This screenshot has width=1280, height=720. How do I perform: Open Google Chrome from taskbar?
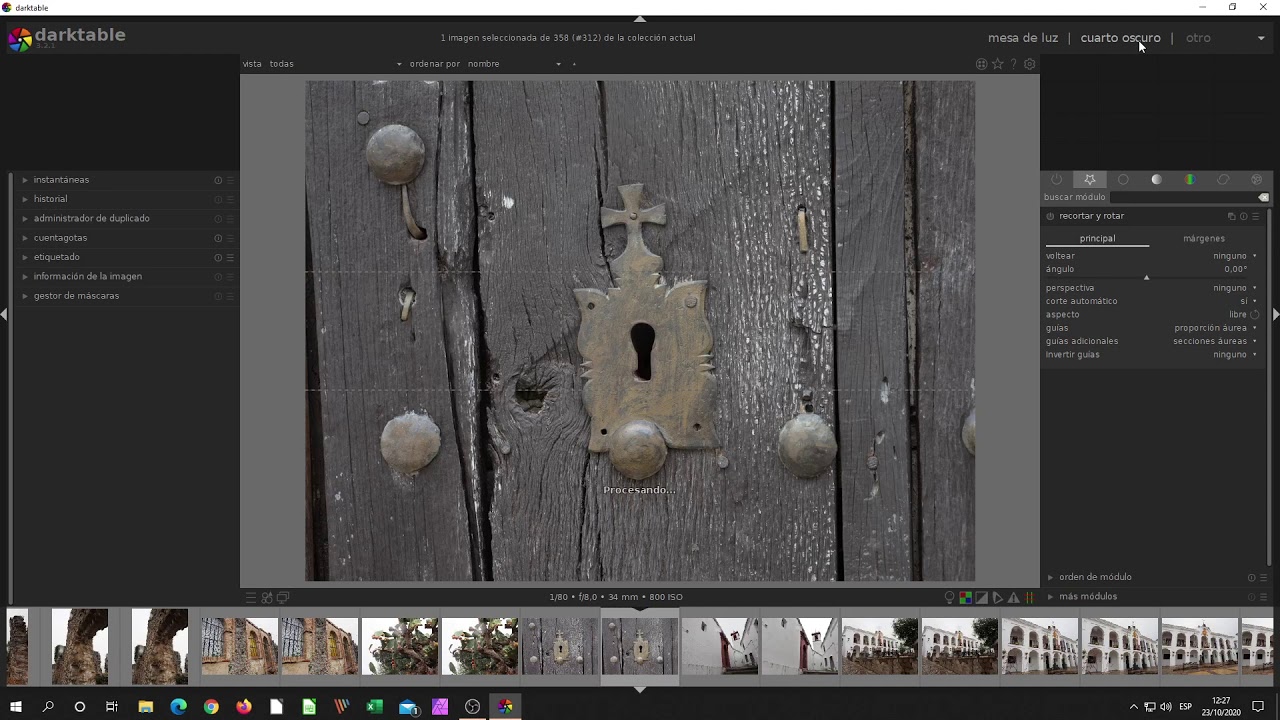(x=211, y=707)
